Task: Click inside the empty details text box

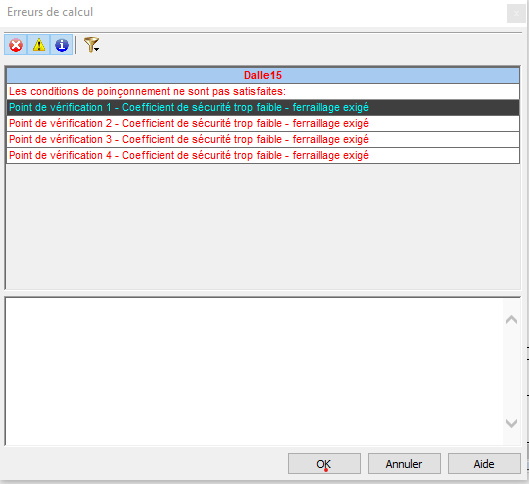Action: [x=254, y=371]
